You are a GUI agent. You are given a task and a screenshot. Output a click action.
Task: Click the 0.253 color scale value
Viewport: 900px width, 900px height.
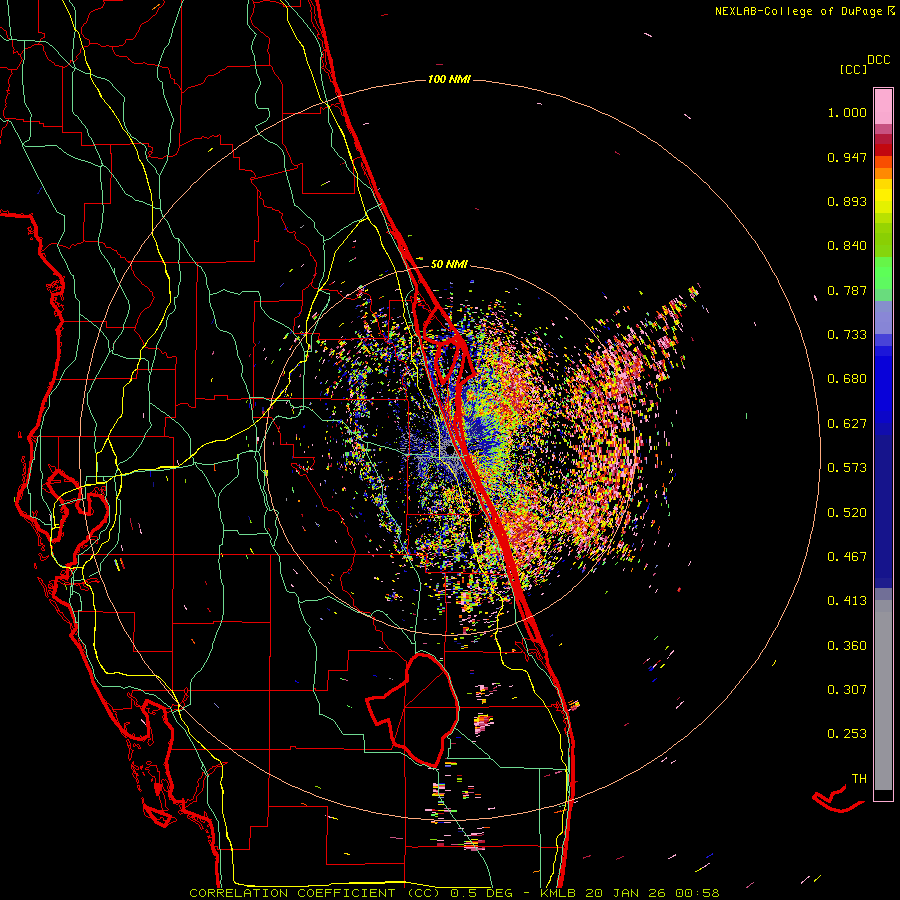click(847, 734)
